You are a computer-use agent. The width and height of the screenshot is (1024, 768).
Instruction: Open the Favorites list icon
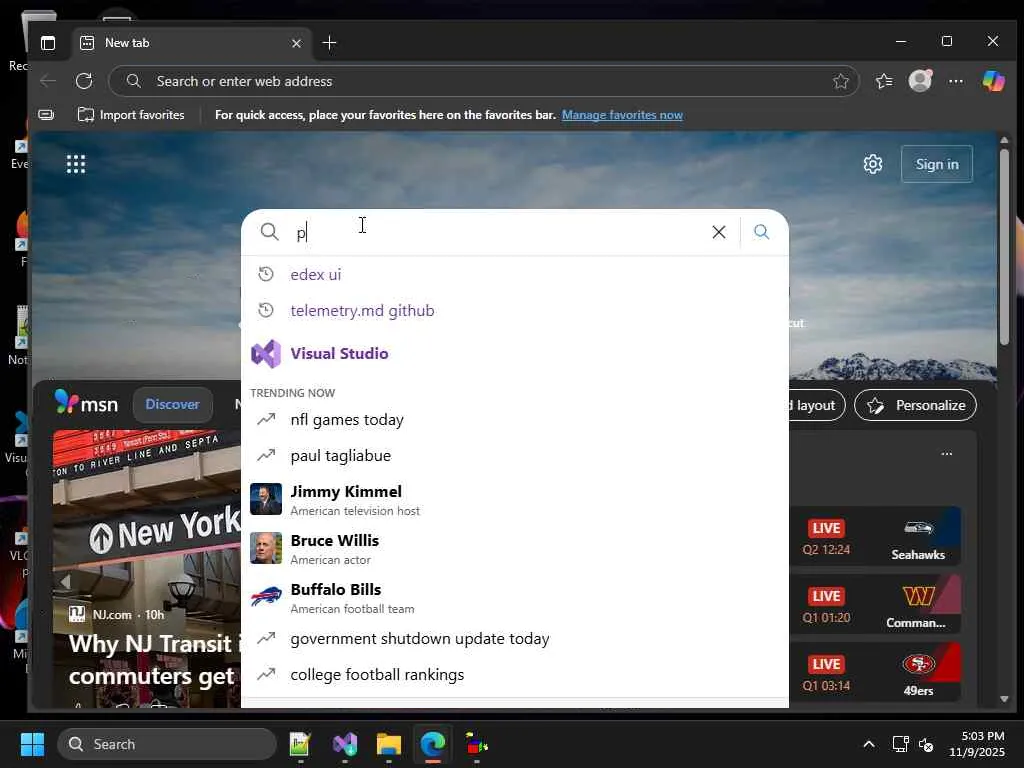click(884, 81)
